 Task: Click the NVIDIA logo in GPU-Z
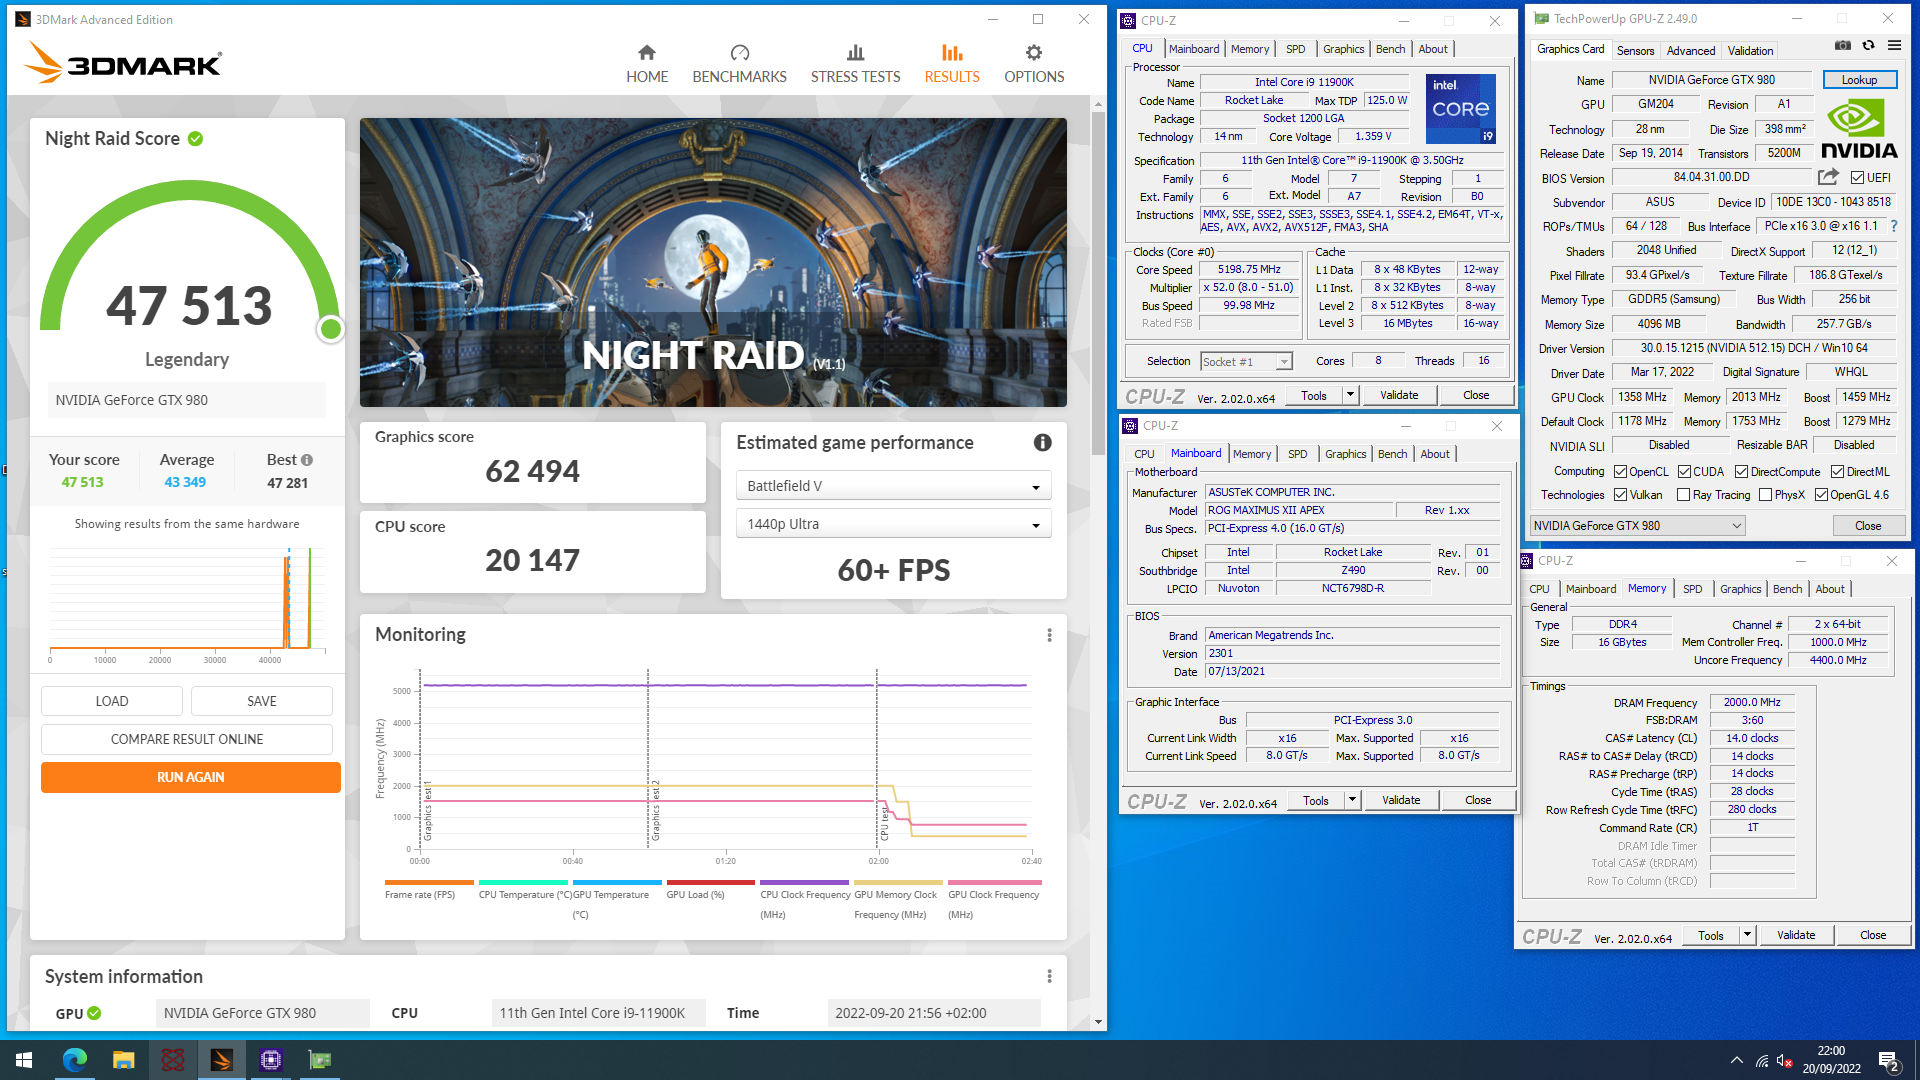(1859, 130)
